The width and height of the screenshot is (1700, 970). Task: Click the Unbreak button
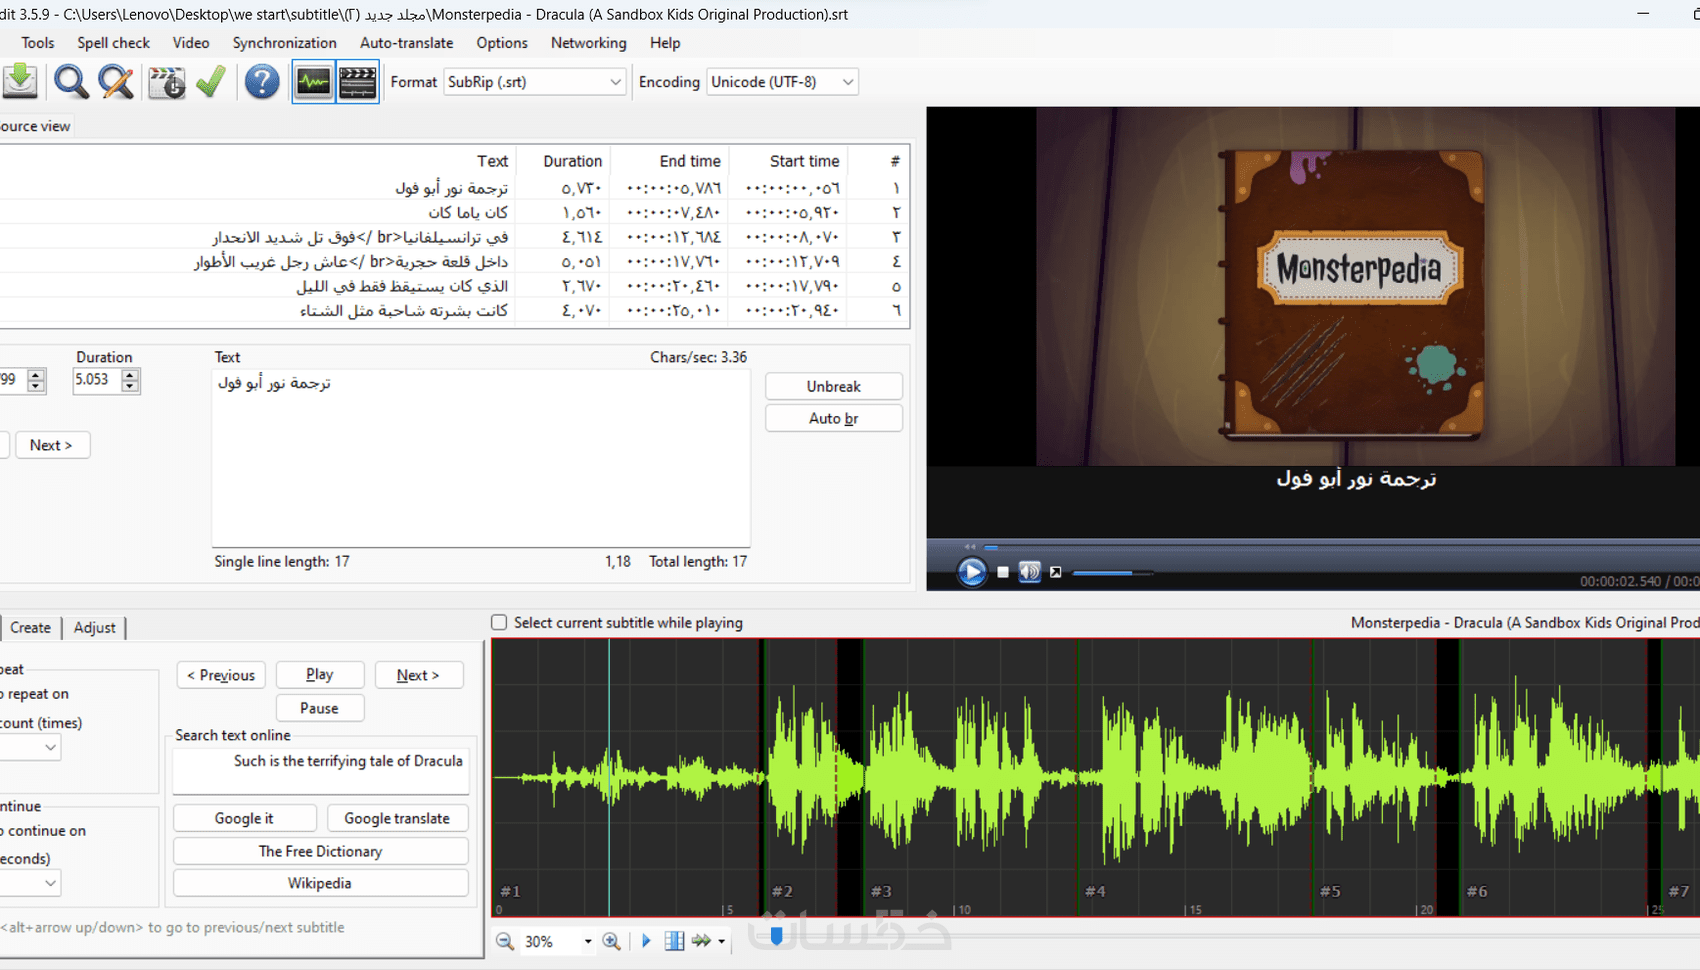[x=833, y=386]
